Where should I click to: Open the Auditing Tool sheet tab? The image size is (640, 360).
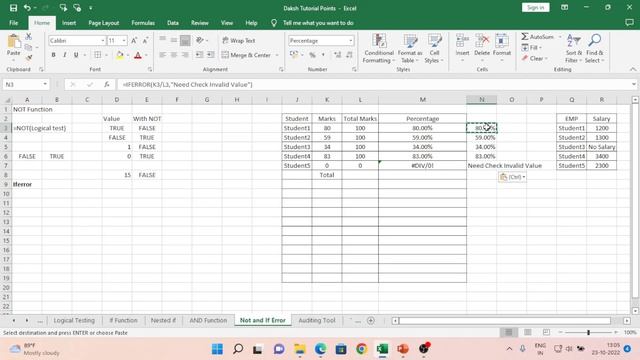coord(317,320)
